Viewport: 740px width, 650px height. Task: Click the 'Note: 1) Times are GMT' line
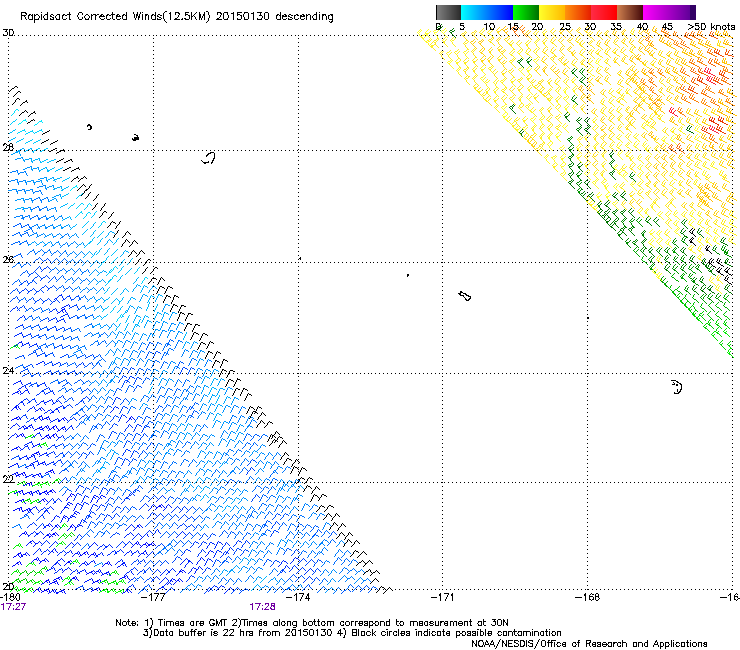pos(311,623)
